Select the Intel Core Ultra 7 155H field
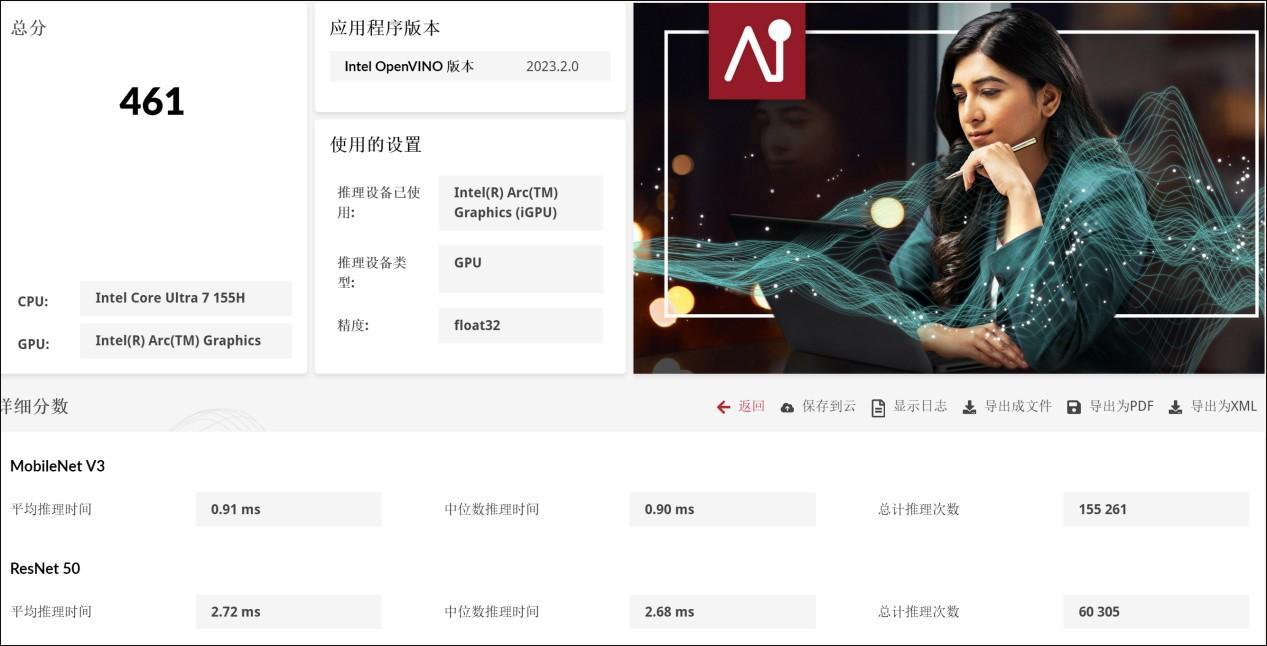The height and width of the screenshot is (646, 1267). tap(186, 298)
